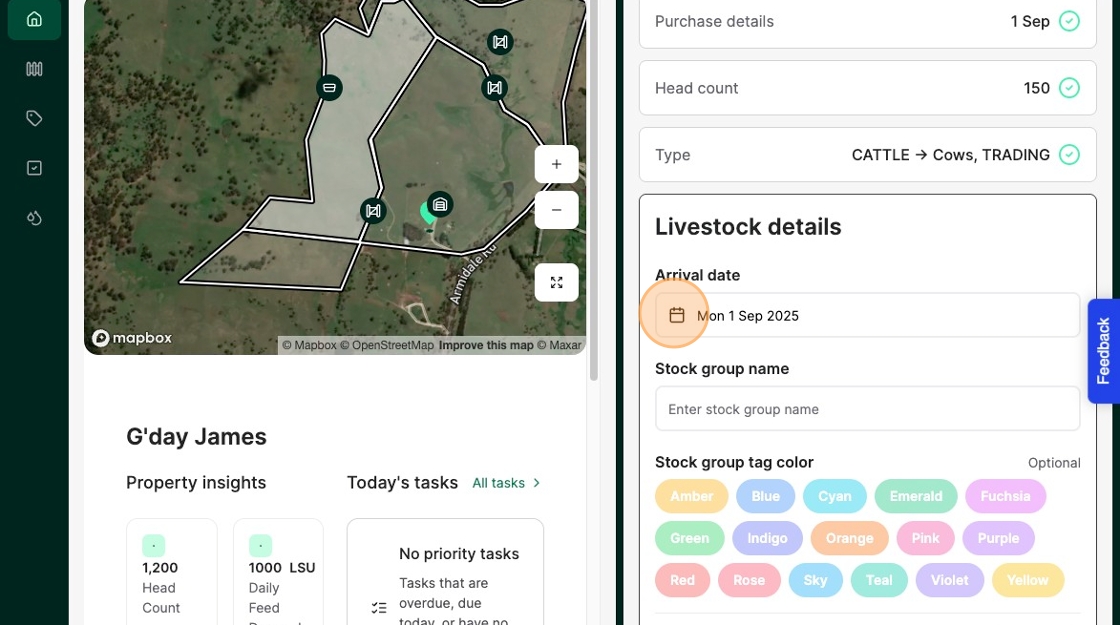Open the Home icon in sidebar
The image size is (1120, 625).
[x=34, y=19]
